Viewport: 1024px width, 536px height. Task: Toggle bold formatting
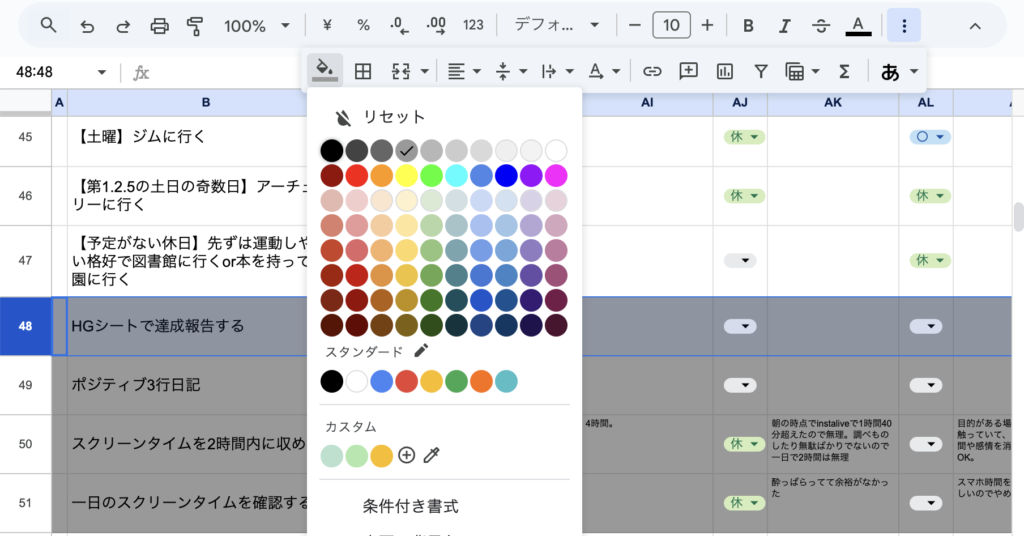pyautogui.click(x=749, y=25)
